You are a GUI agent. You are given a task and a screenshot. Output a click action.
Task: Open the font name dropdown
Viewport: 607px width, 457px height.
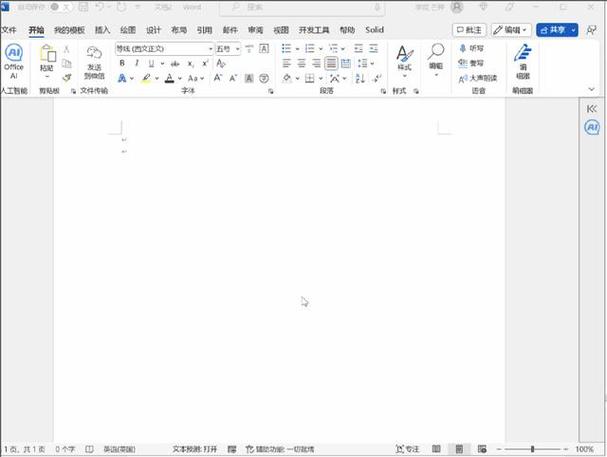pyautogui.click(x=211, y=49)
